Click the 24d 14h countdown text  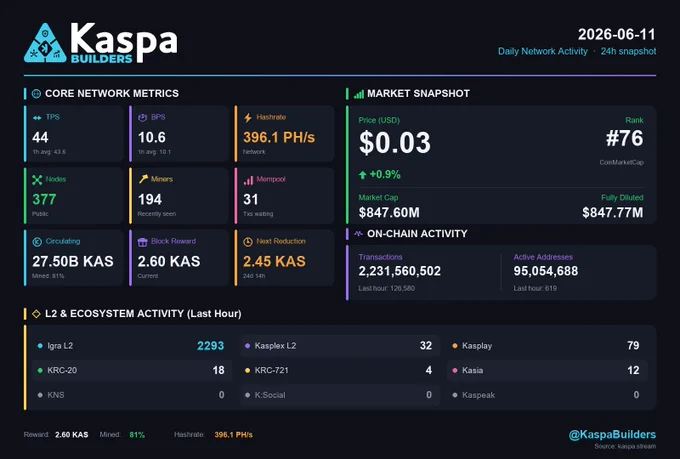254,276
